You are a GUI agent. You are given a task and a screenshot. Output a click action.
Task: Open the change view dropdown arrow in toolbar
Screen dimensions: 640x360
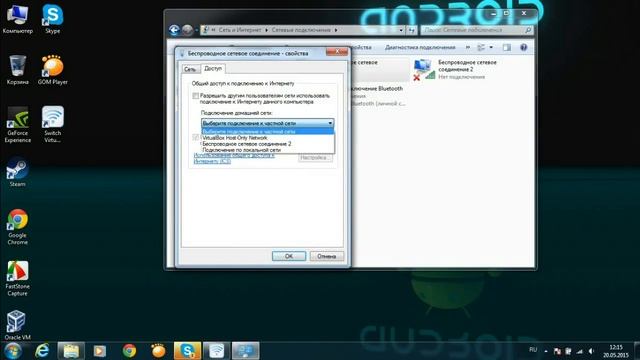tap(491, 47)
